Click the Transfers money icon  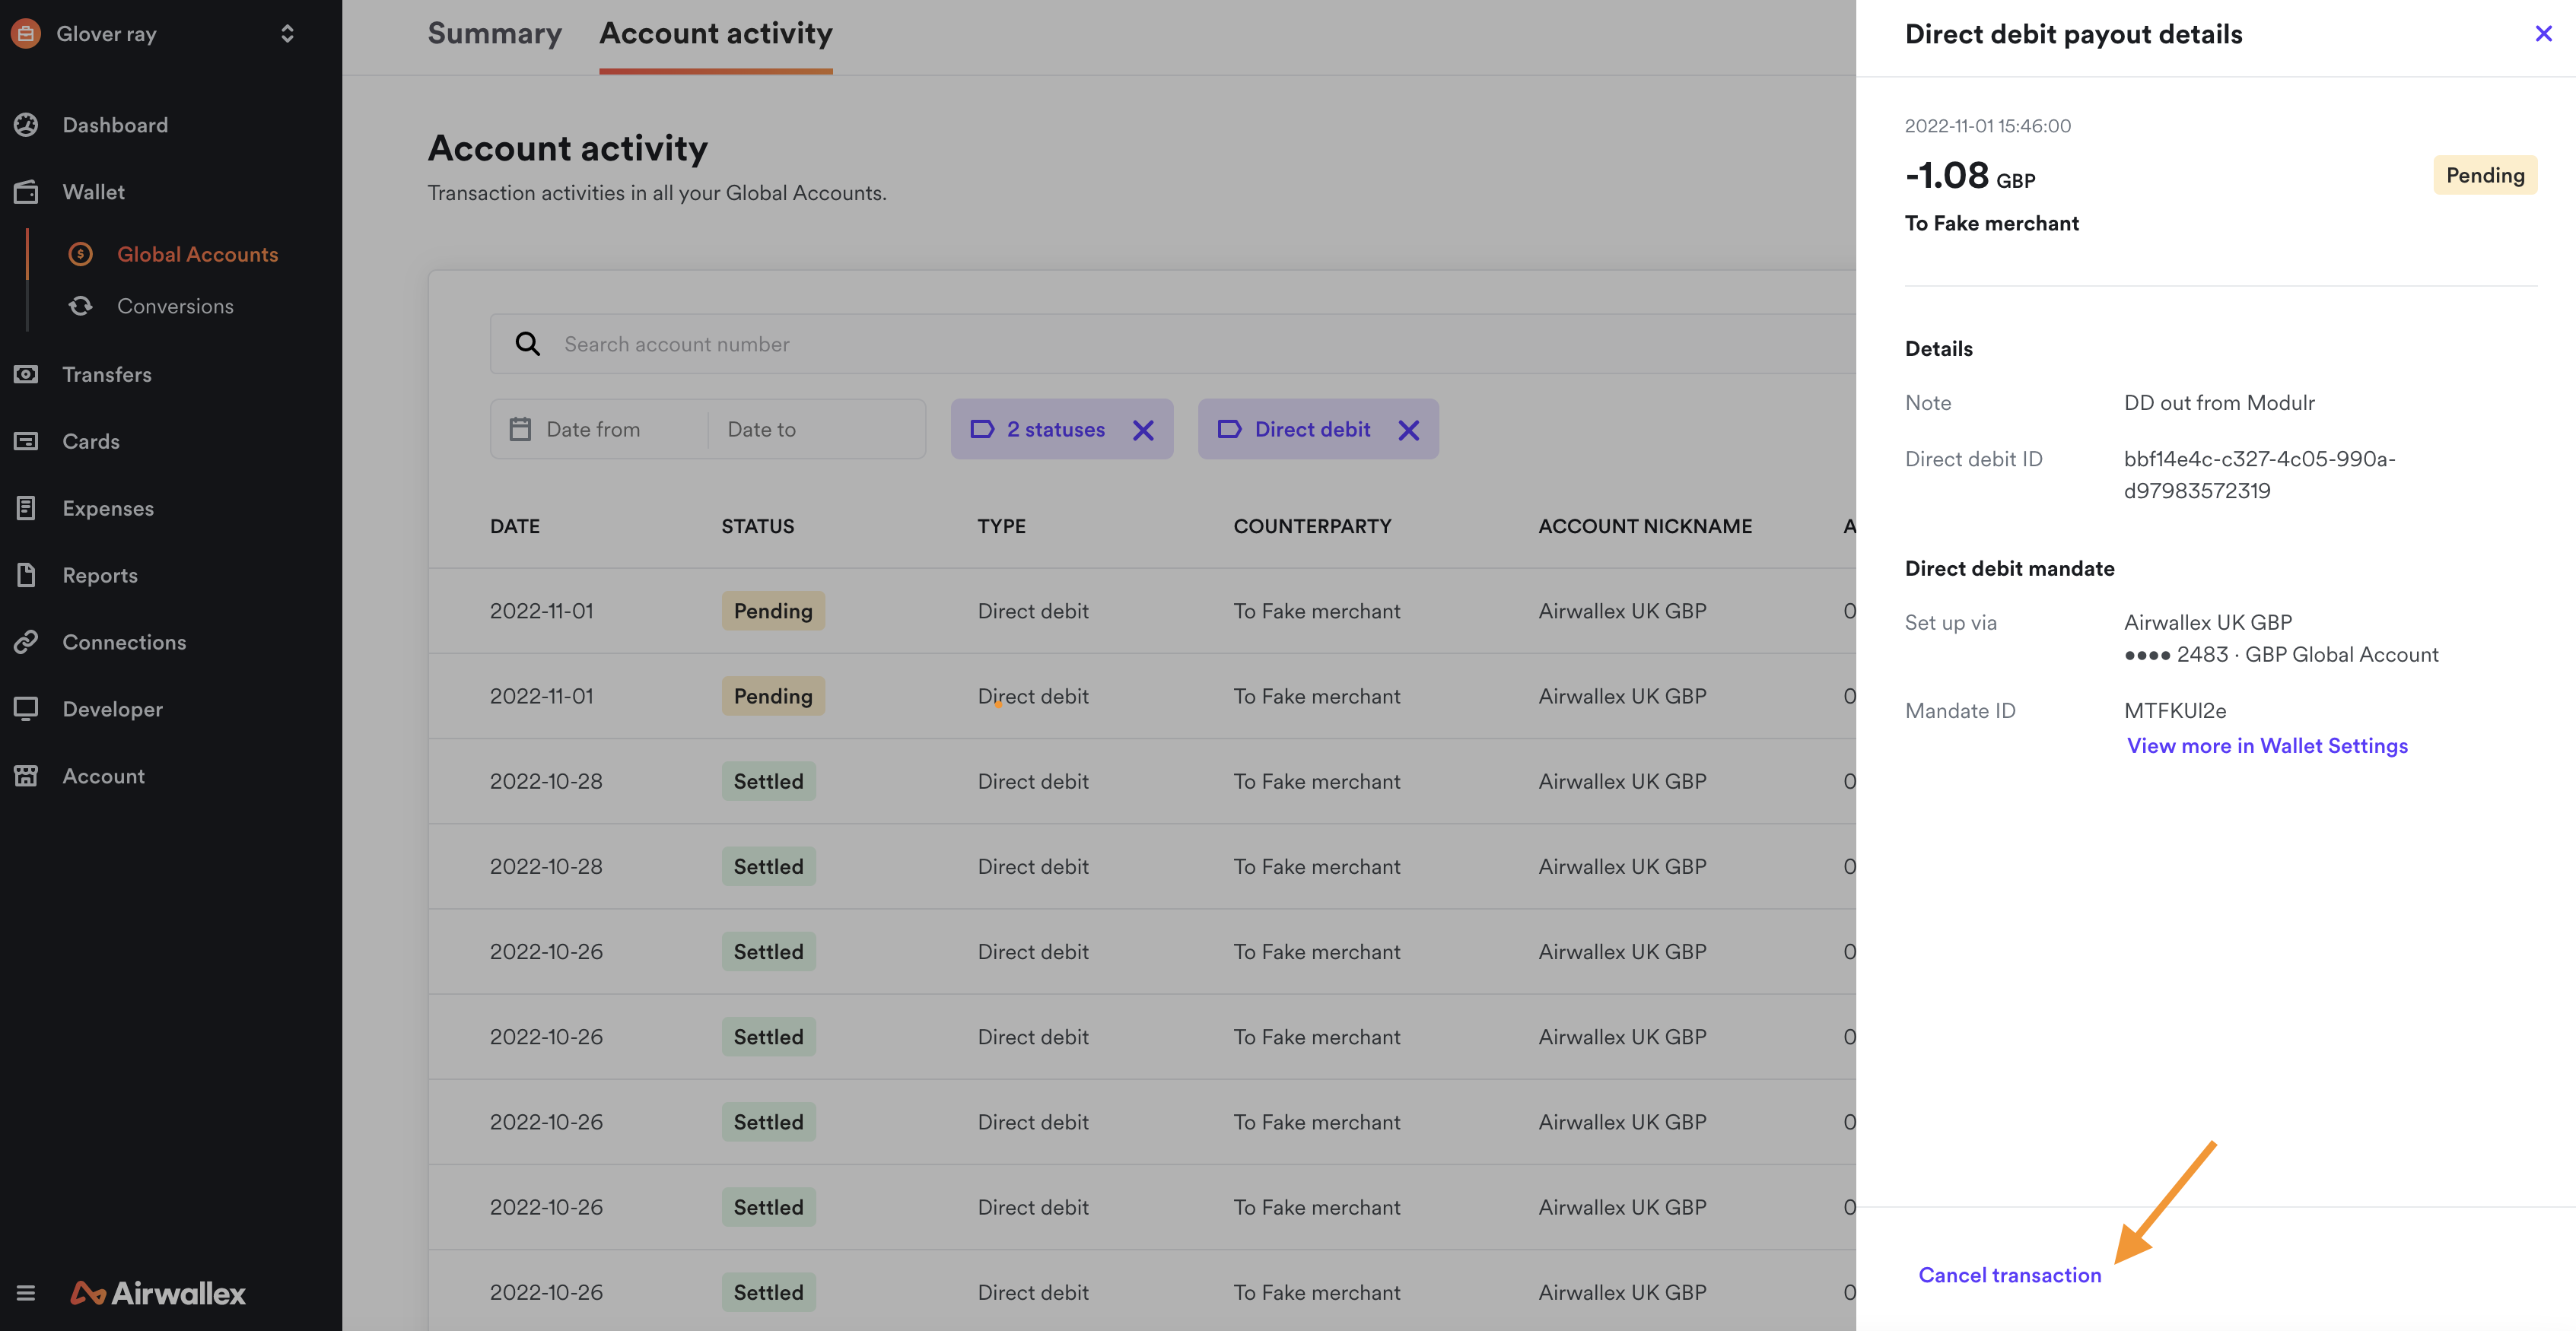pos(26,374)
